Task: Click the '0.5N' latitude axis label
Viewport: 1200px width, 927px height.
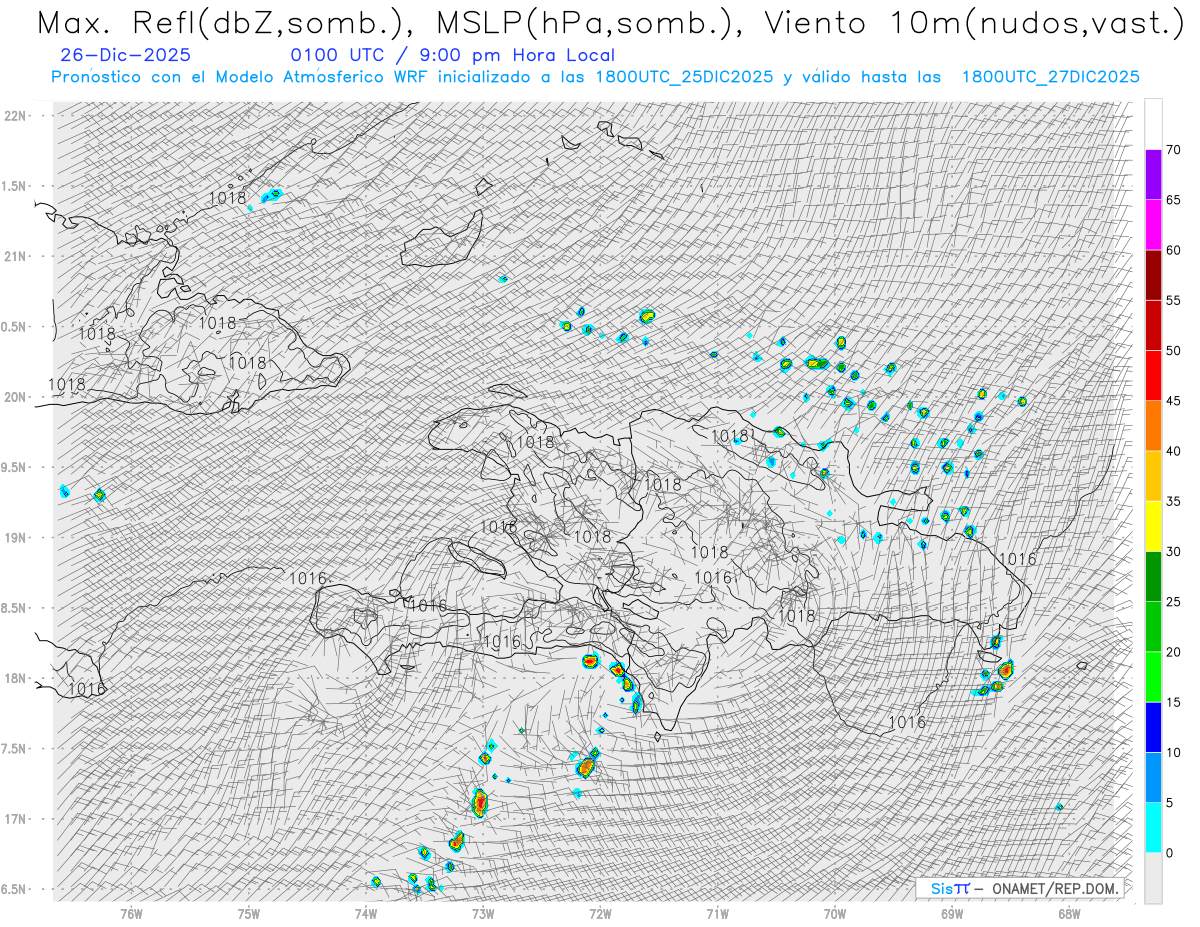Action: [x=15, y=327]
